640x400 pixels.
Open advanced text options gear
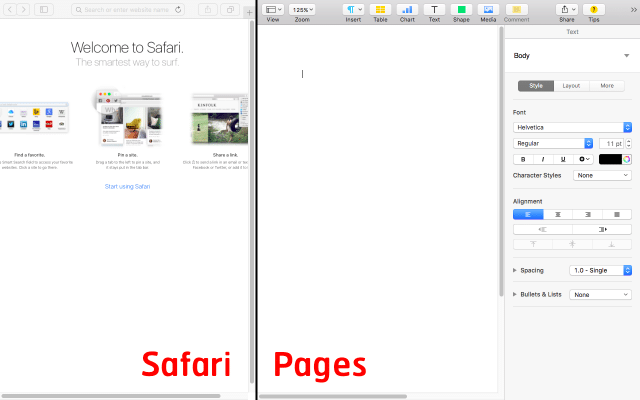[x=583, y=159]
